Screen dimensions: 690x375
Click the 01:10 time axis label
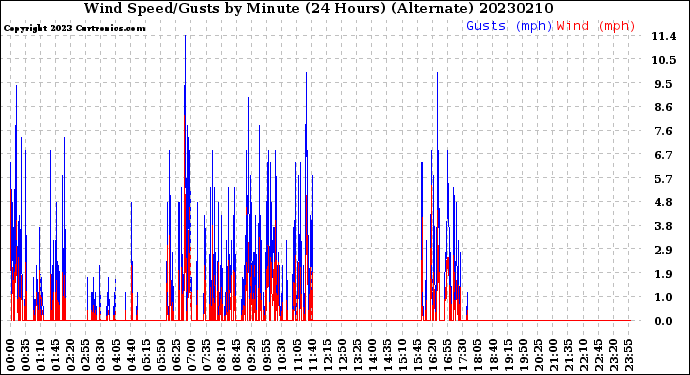pyautogui.click(x=41, y=355)
